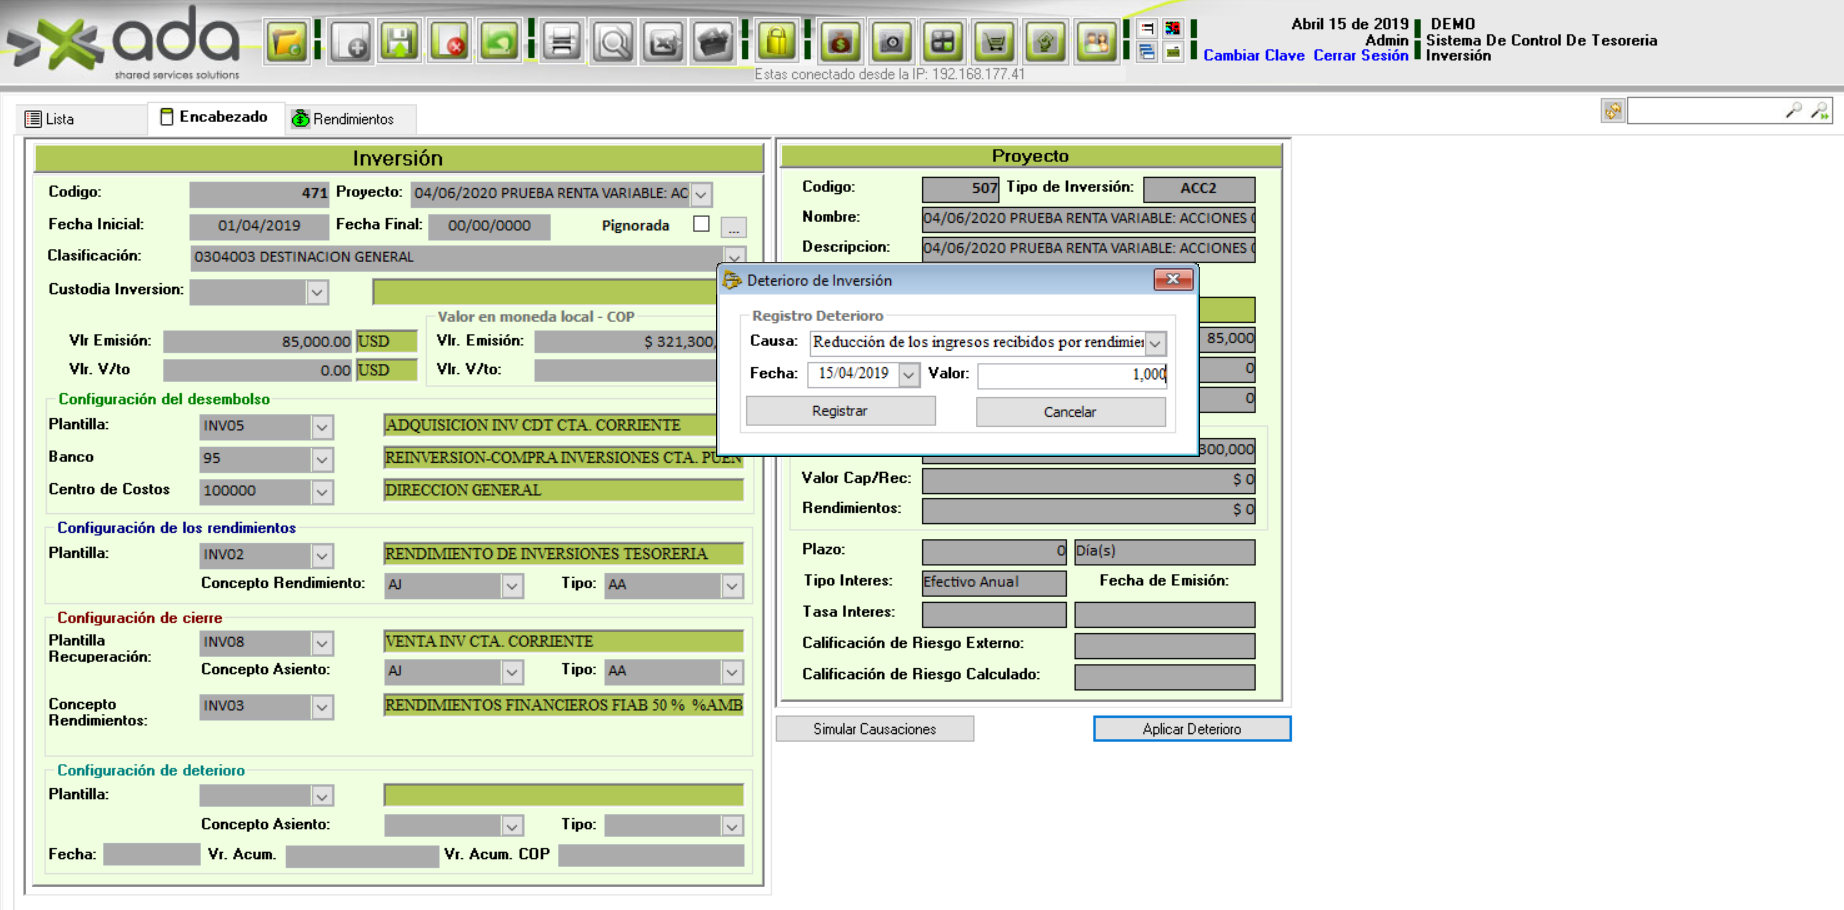Expand the Causa dropdown in deterioro dialog

1155,343
